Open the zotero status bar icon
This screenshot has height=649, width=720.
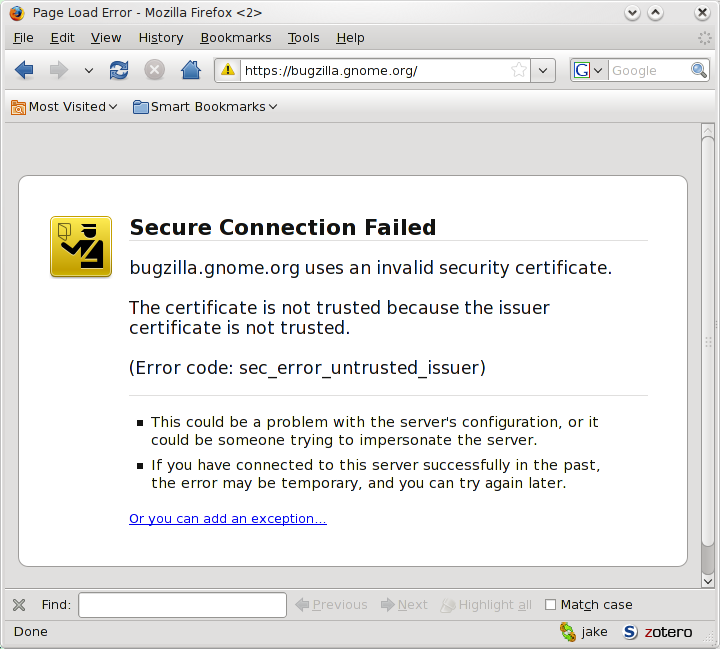(658, 632)
